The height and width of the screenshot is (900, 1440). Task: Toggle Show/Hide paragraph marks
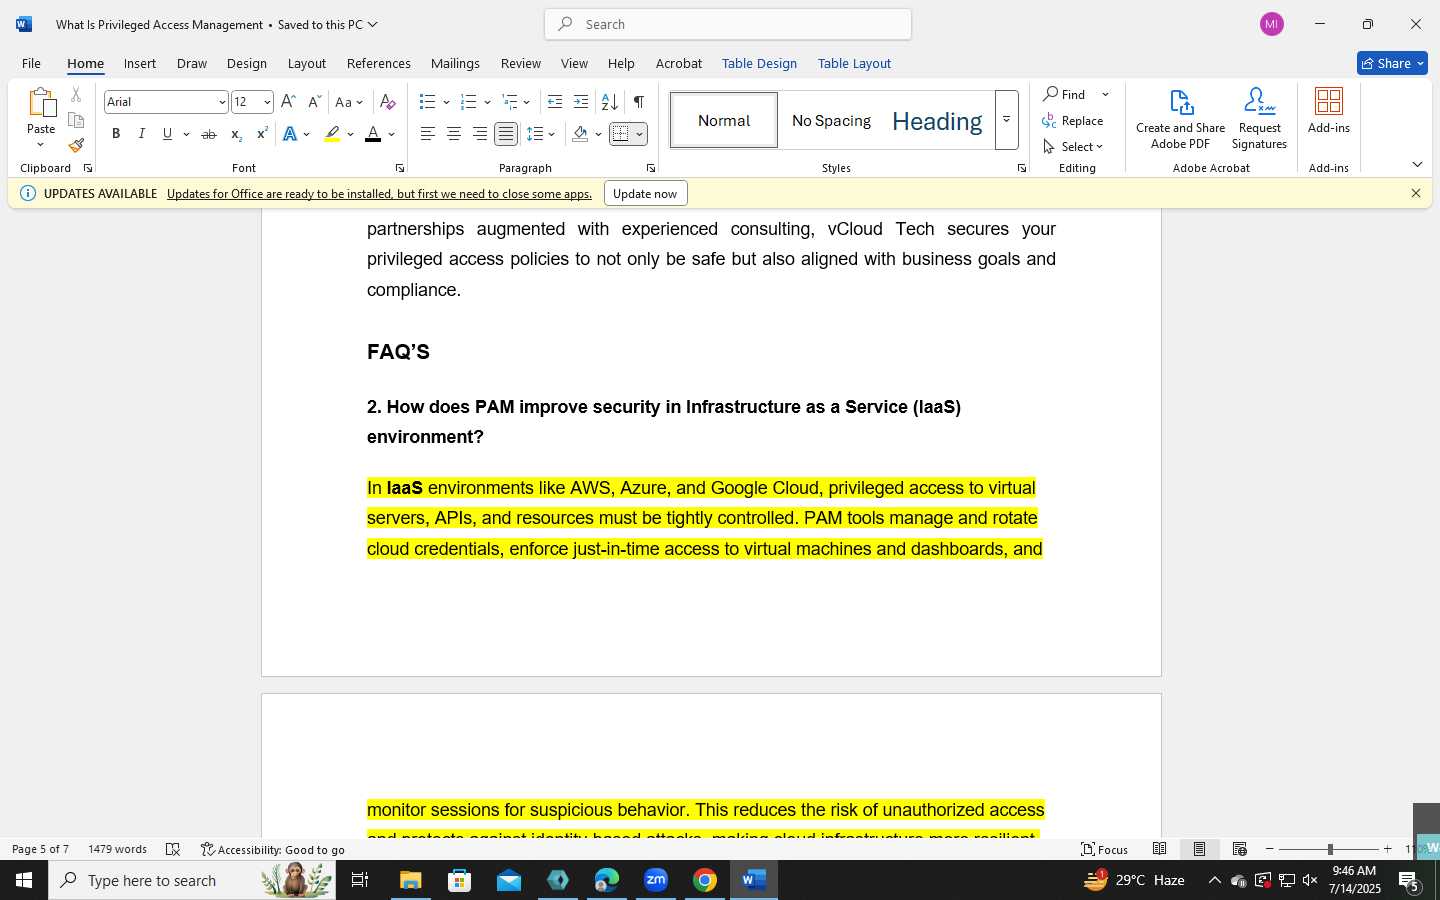(x=638, y=102)
